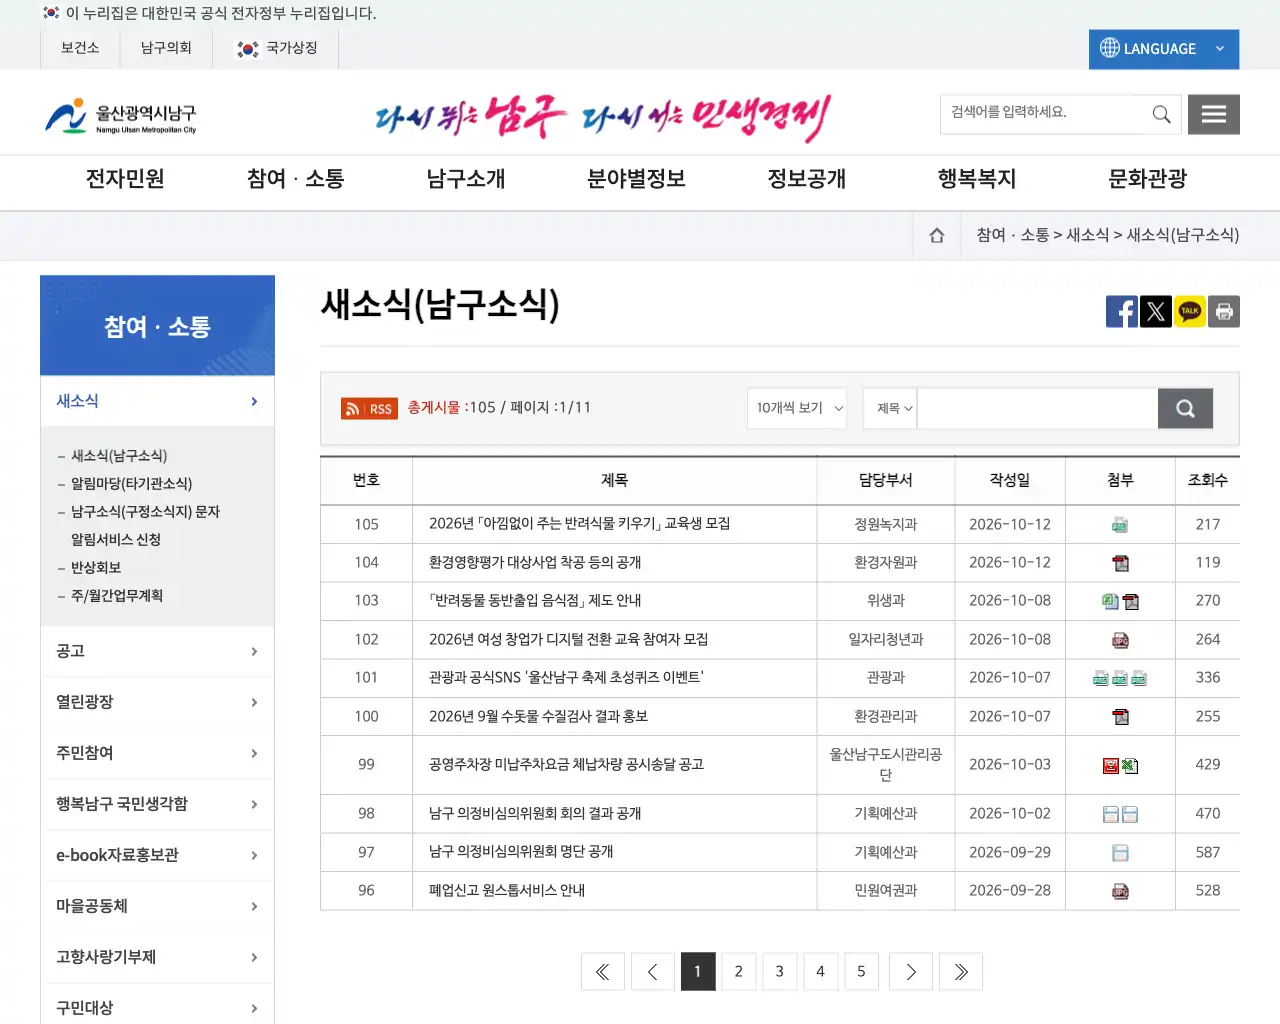The height and width of the screenshot is (1024, 1280).
Task: Click the top search magnifier icon
Action: click(1161, 114)
